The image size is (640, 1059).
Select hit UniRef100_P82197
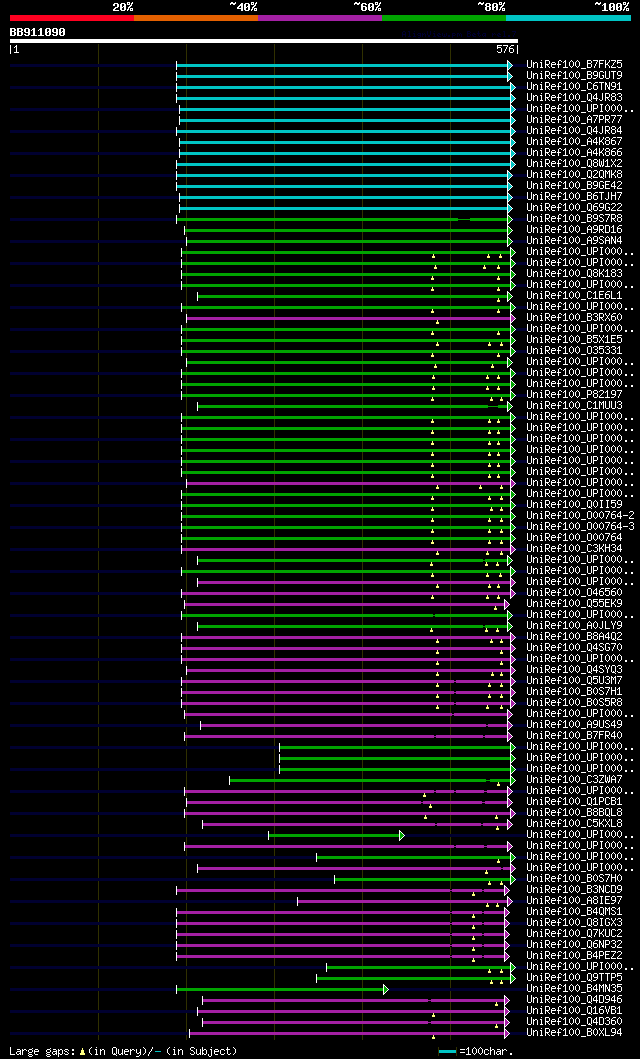coord(575,395)
